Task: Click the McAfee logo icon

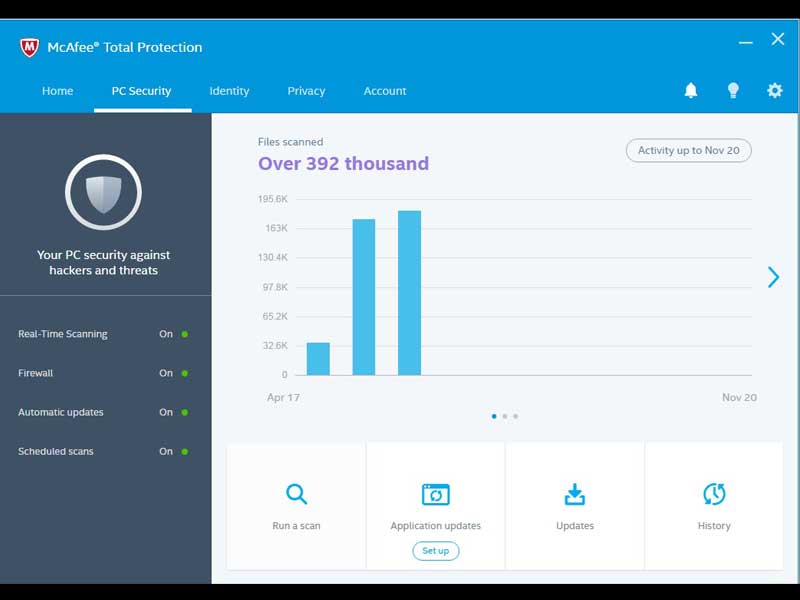Action: pyautogui.click(x=29, y=47)
